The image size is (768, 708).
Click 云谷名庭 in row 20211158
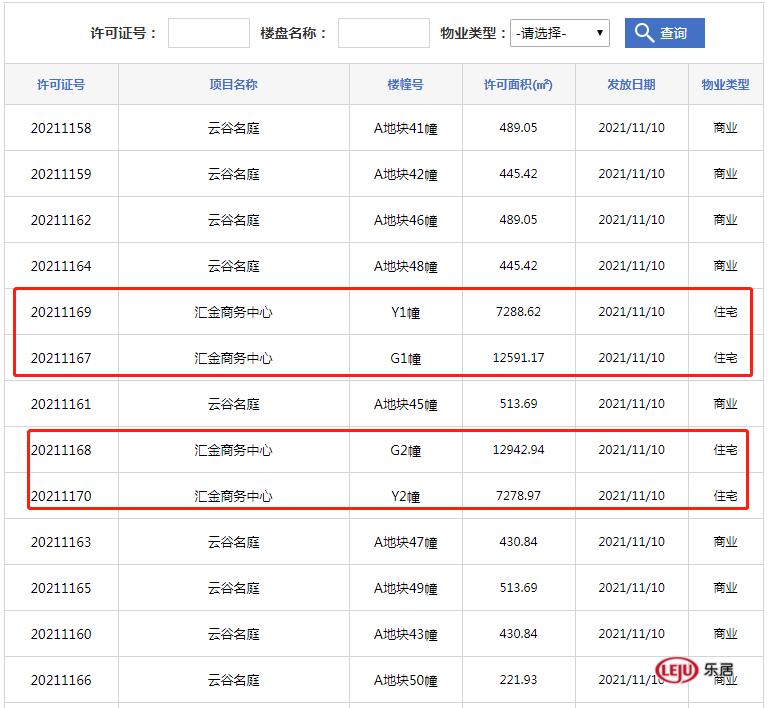pyautogui.click(x=233, y=128)
